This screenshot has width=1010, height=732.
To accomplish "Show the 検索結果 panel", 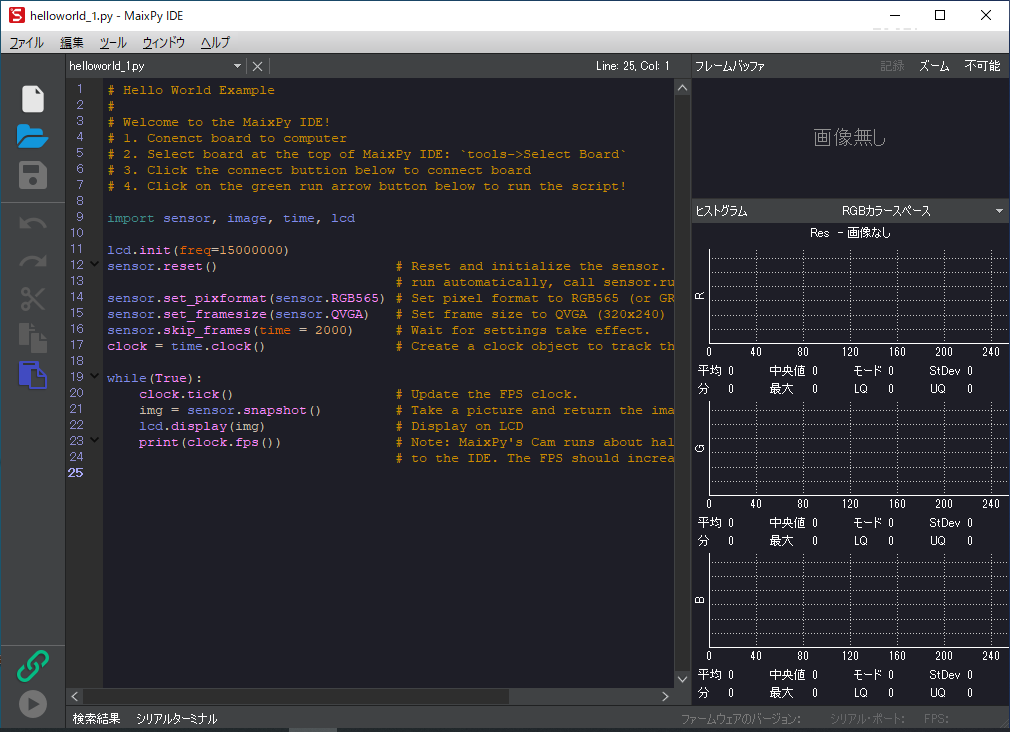I will 97,718.
